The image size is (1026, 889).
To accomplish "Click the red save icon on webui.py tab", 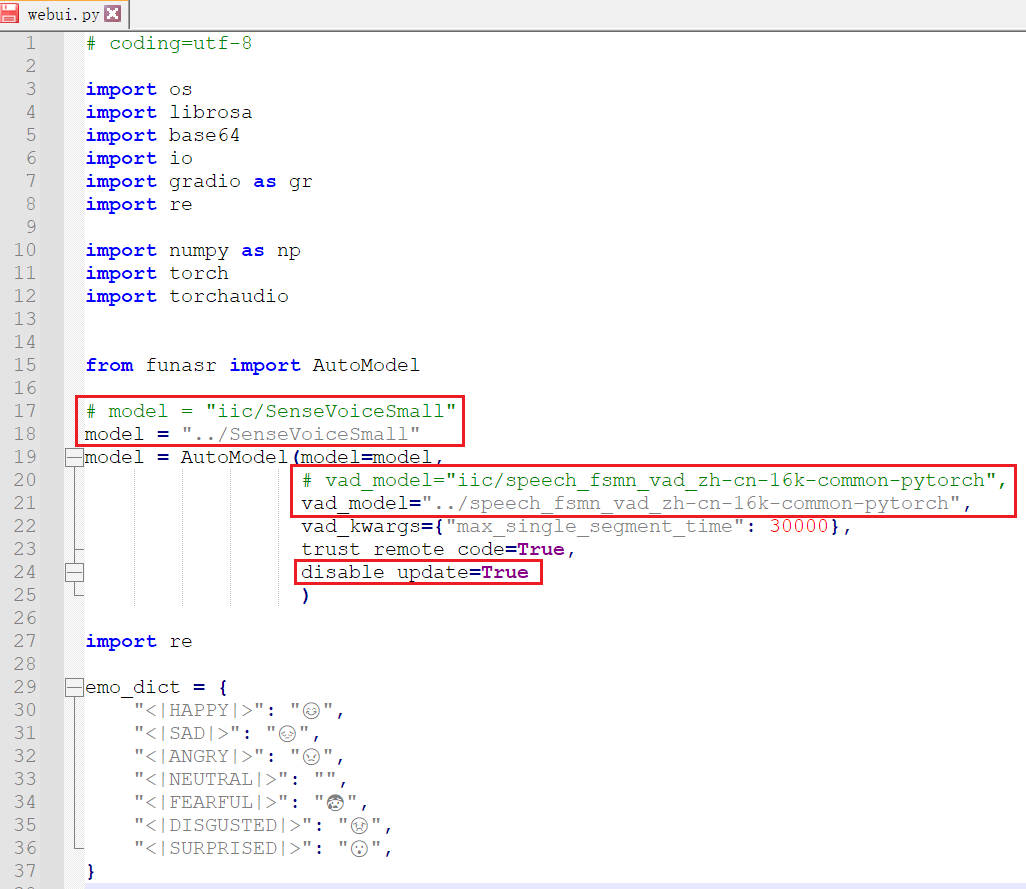I will click(x=9, y=13).
